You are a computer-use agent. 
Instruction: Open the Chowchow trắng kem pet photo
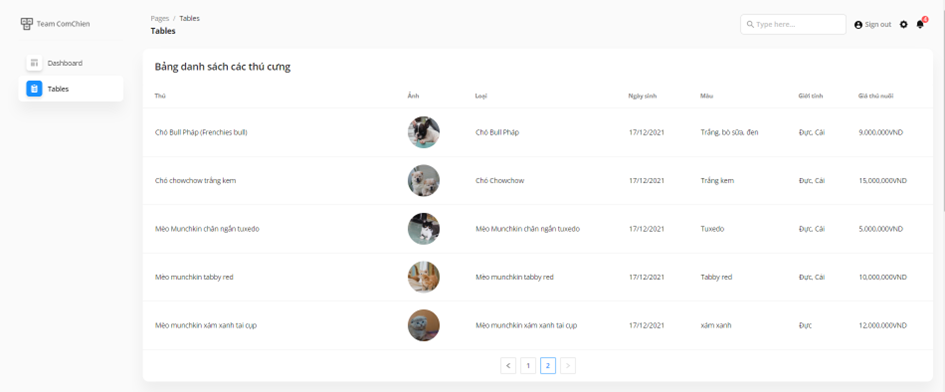[424, 180]
